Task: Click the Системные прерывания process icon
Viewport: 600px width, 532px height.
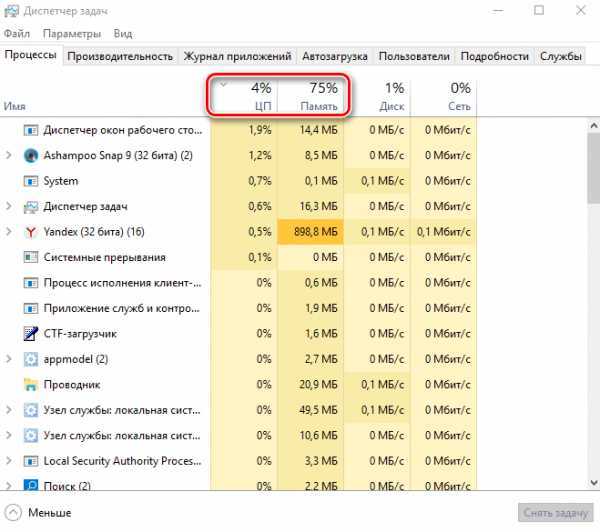Action: click(x=31, y=257)
